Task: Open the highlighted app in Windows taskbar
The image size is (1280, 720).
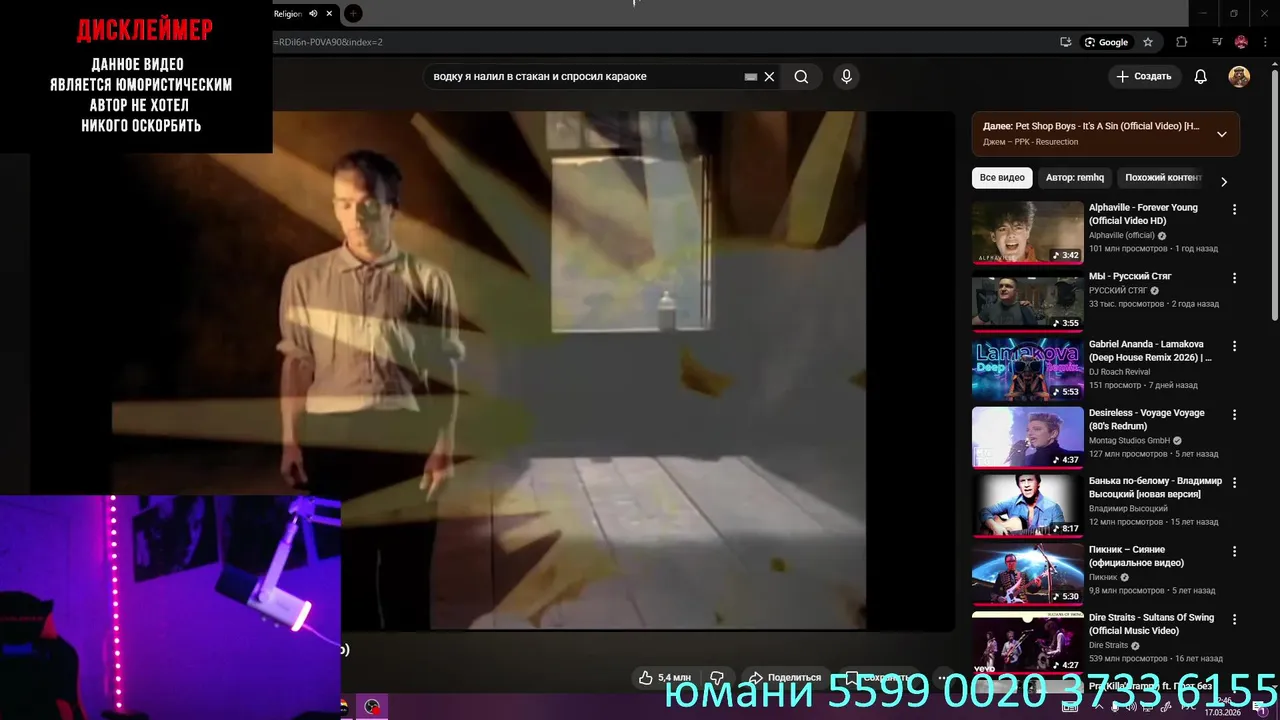Action: pos(372,707)
